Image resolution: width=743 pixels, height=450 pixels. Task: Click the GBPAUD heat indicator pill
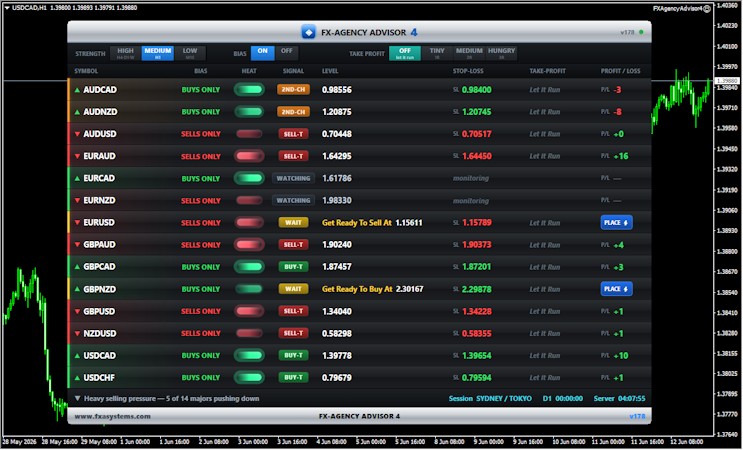click(249, 244)
